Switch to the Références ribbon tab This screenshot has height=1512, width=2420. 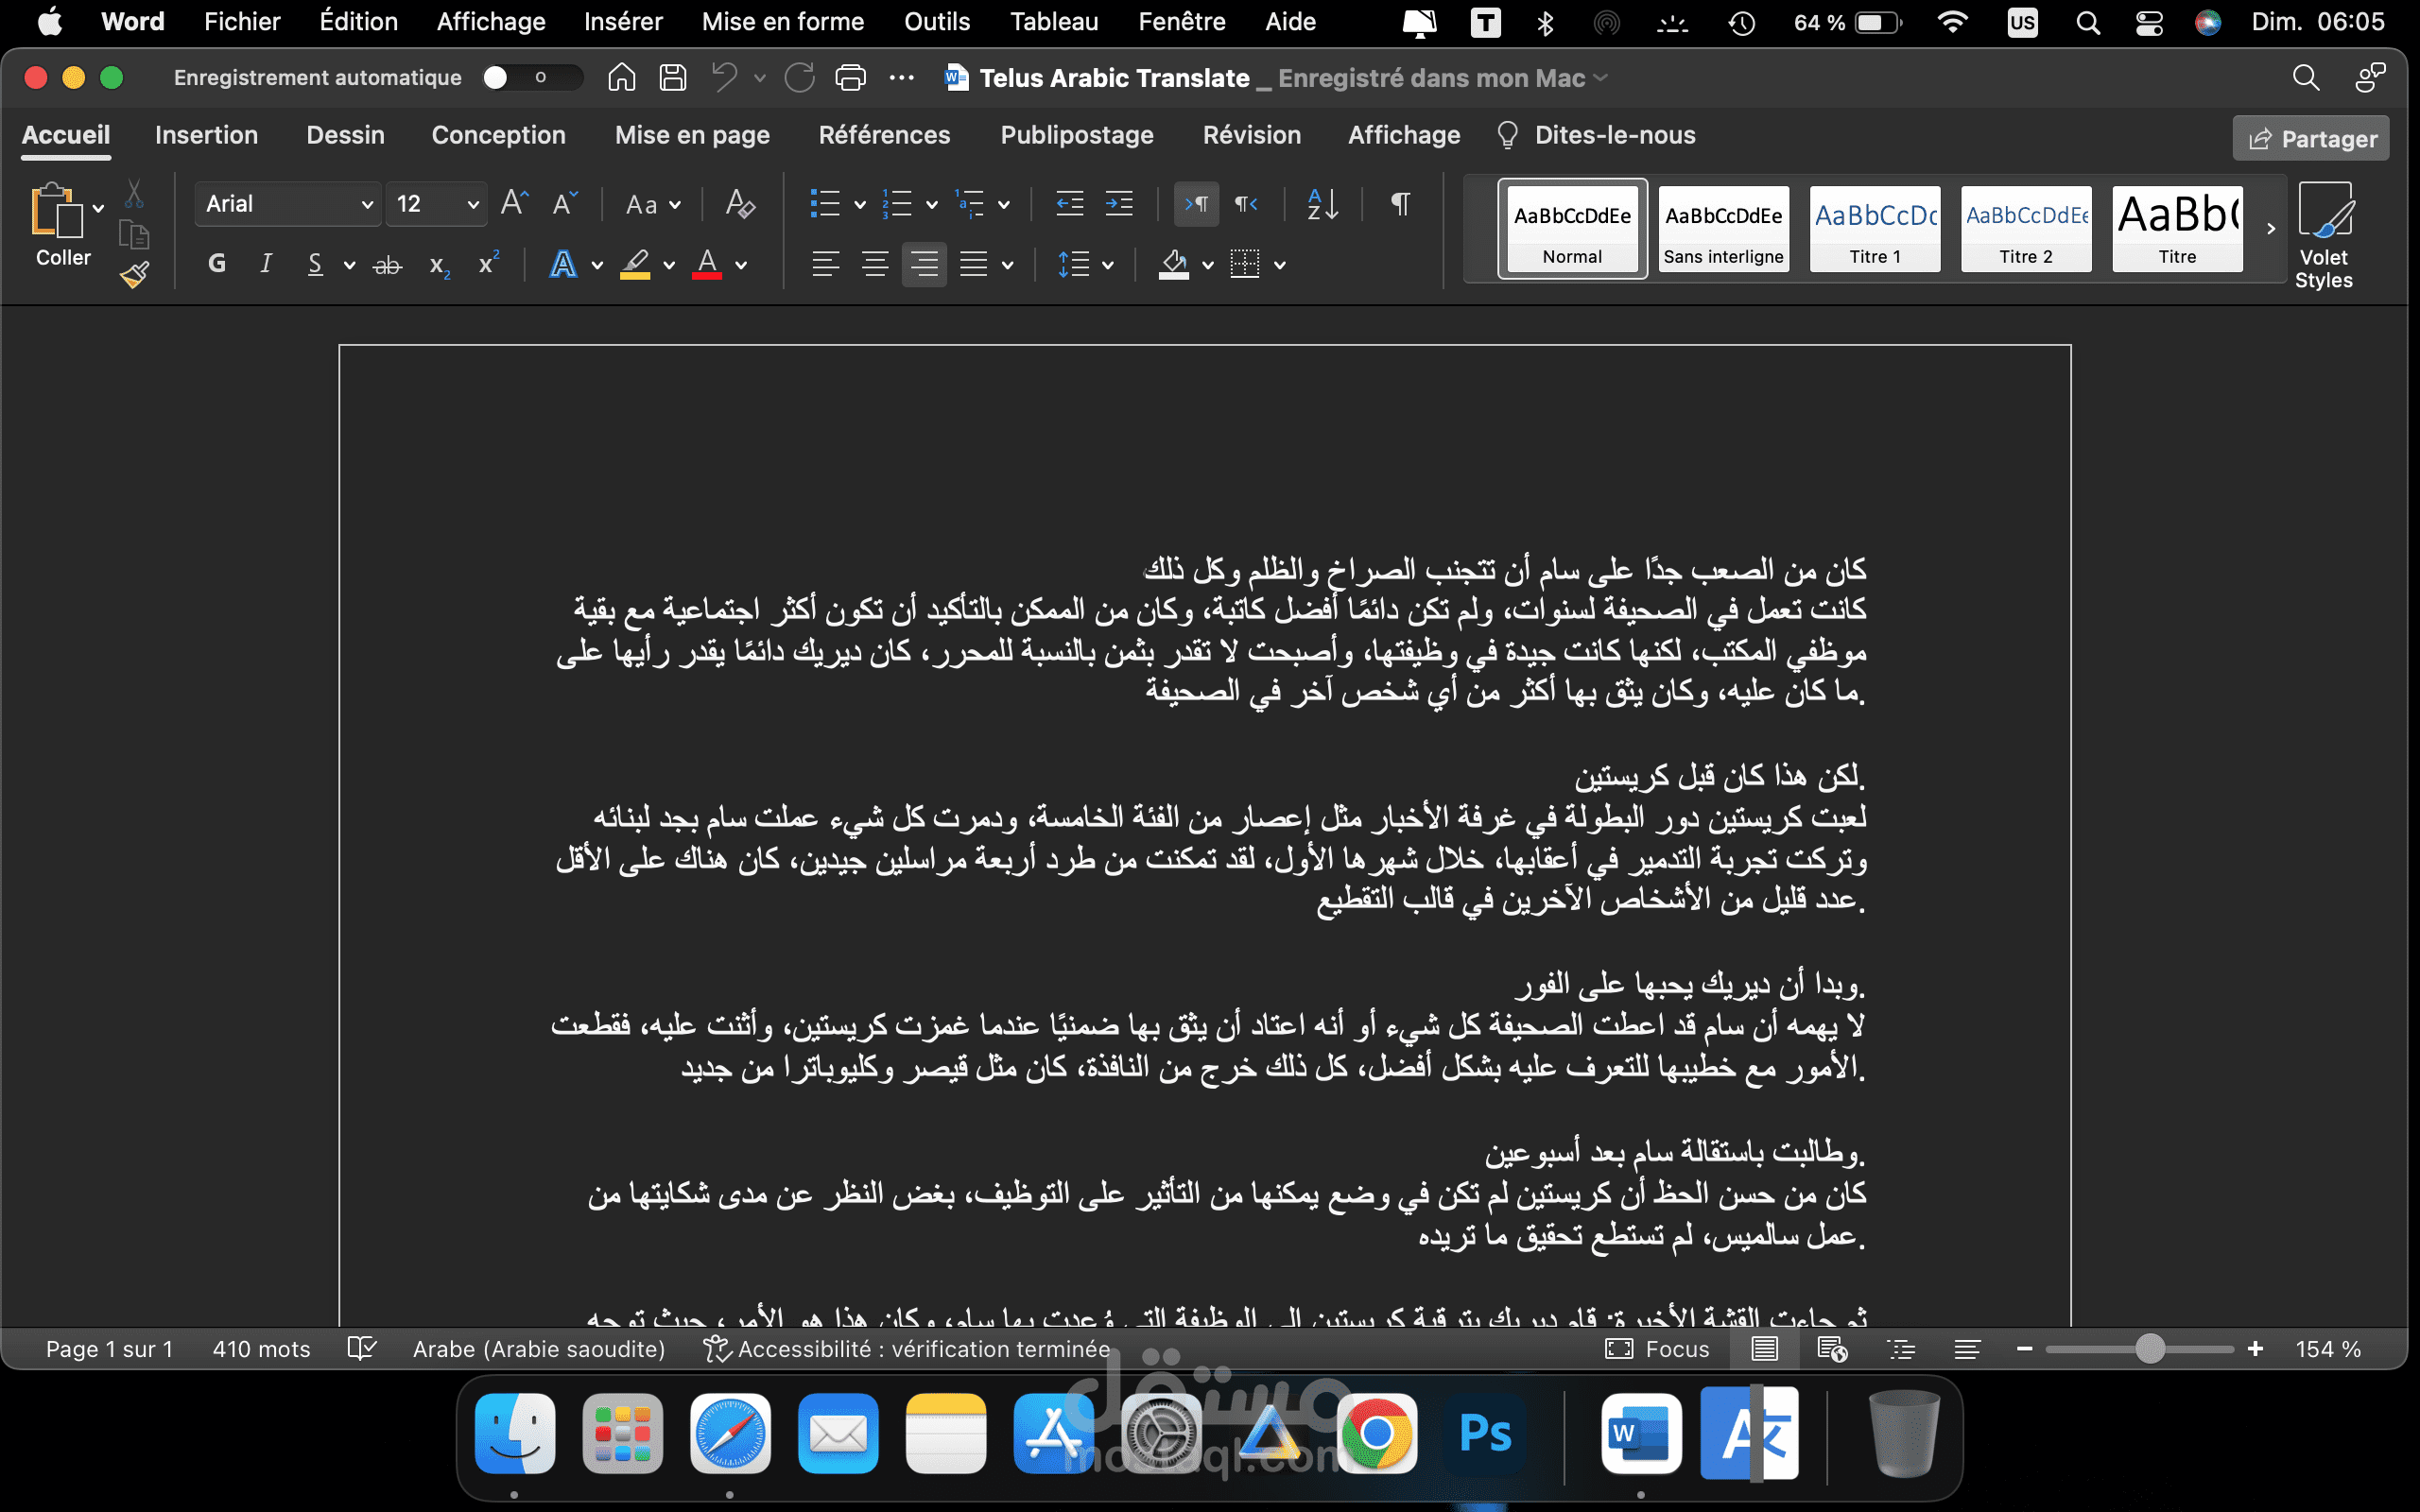(884, 135)
